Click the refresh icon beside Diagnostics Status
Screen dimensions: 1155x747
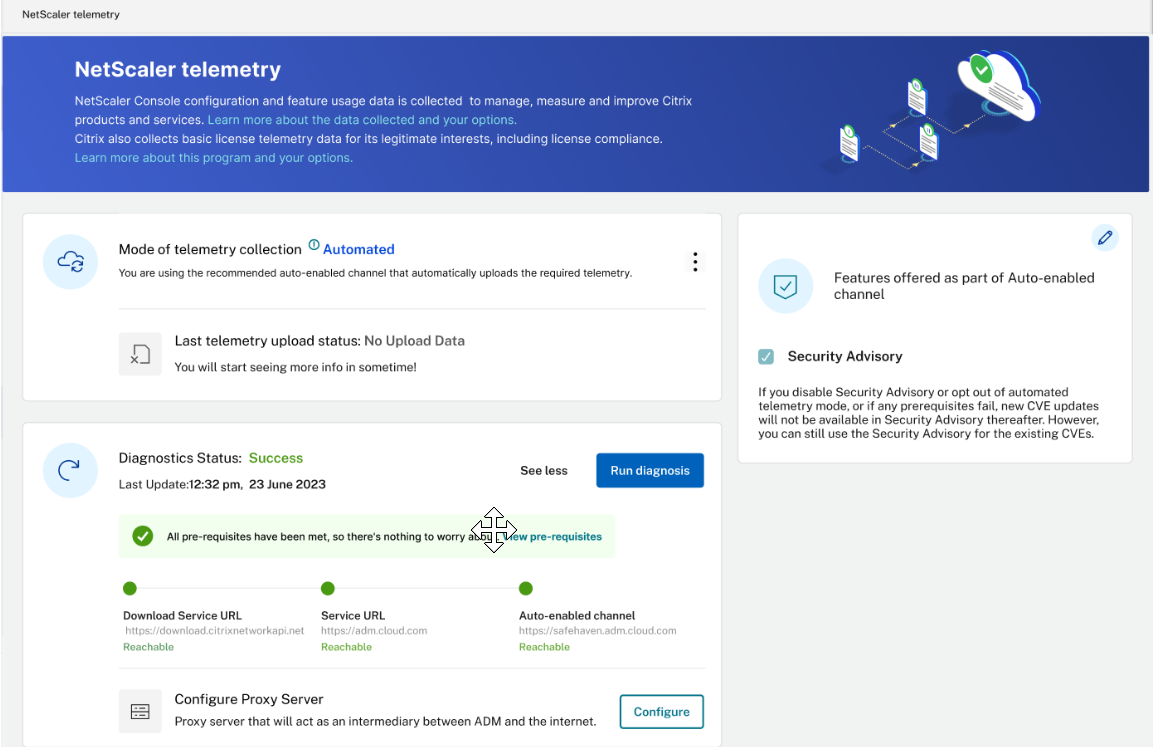tap(70, 470)
